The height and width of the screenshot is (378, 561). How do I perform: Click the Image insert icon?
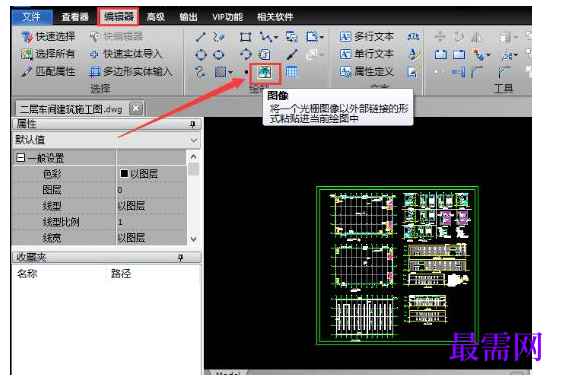tap(264, 73)
